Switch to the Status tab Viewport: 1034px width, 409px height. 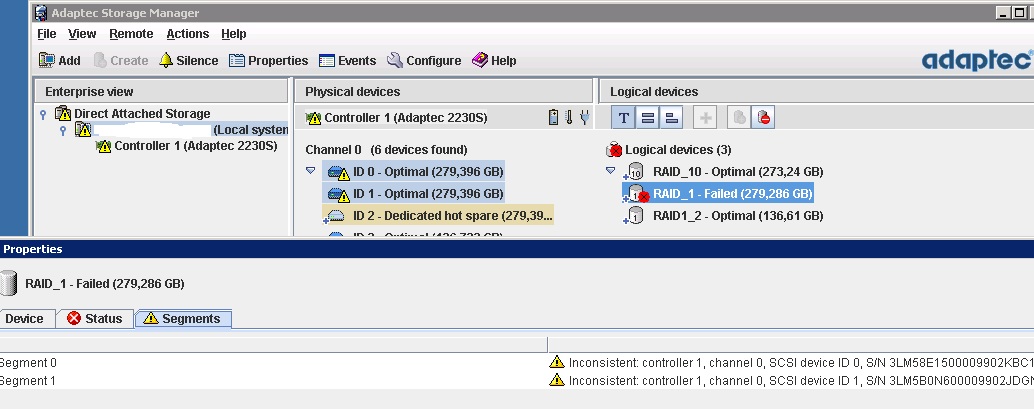click(95, 319)
